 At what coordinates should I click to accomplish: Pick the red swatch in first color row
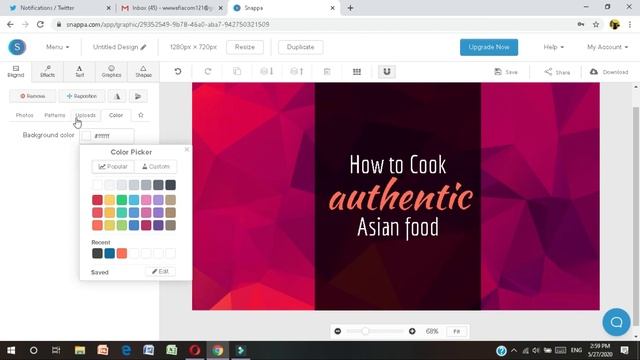(x=97, y=200)
